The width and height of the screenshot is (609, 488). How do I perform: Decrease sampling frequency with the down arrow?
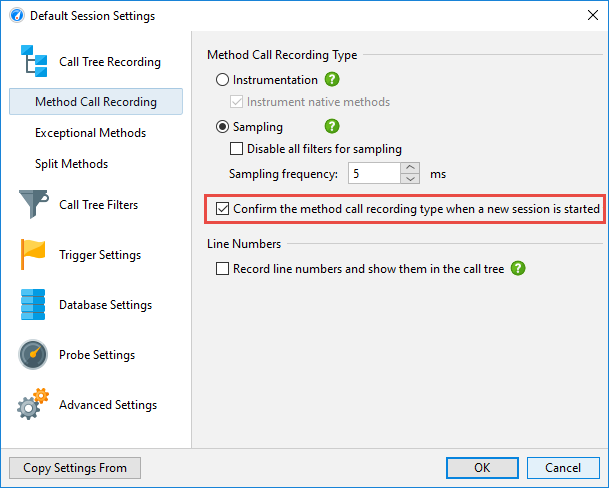[410, 179]
